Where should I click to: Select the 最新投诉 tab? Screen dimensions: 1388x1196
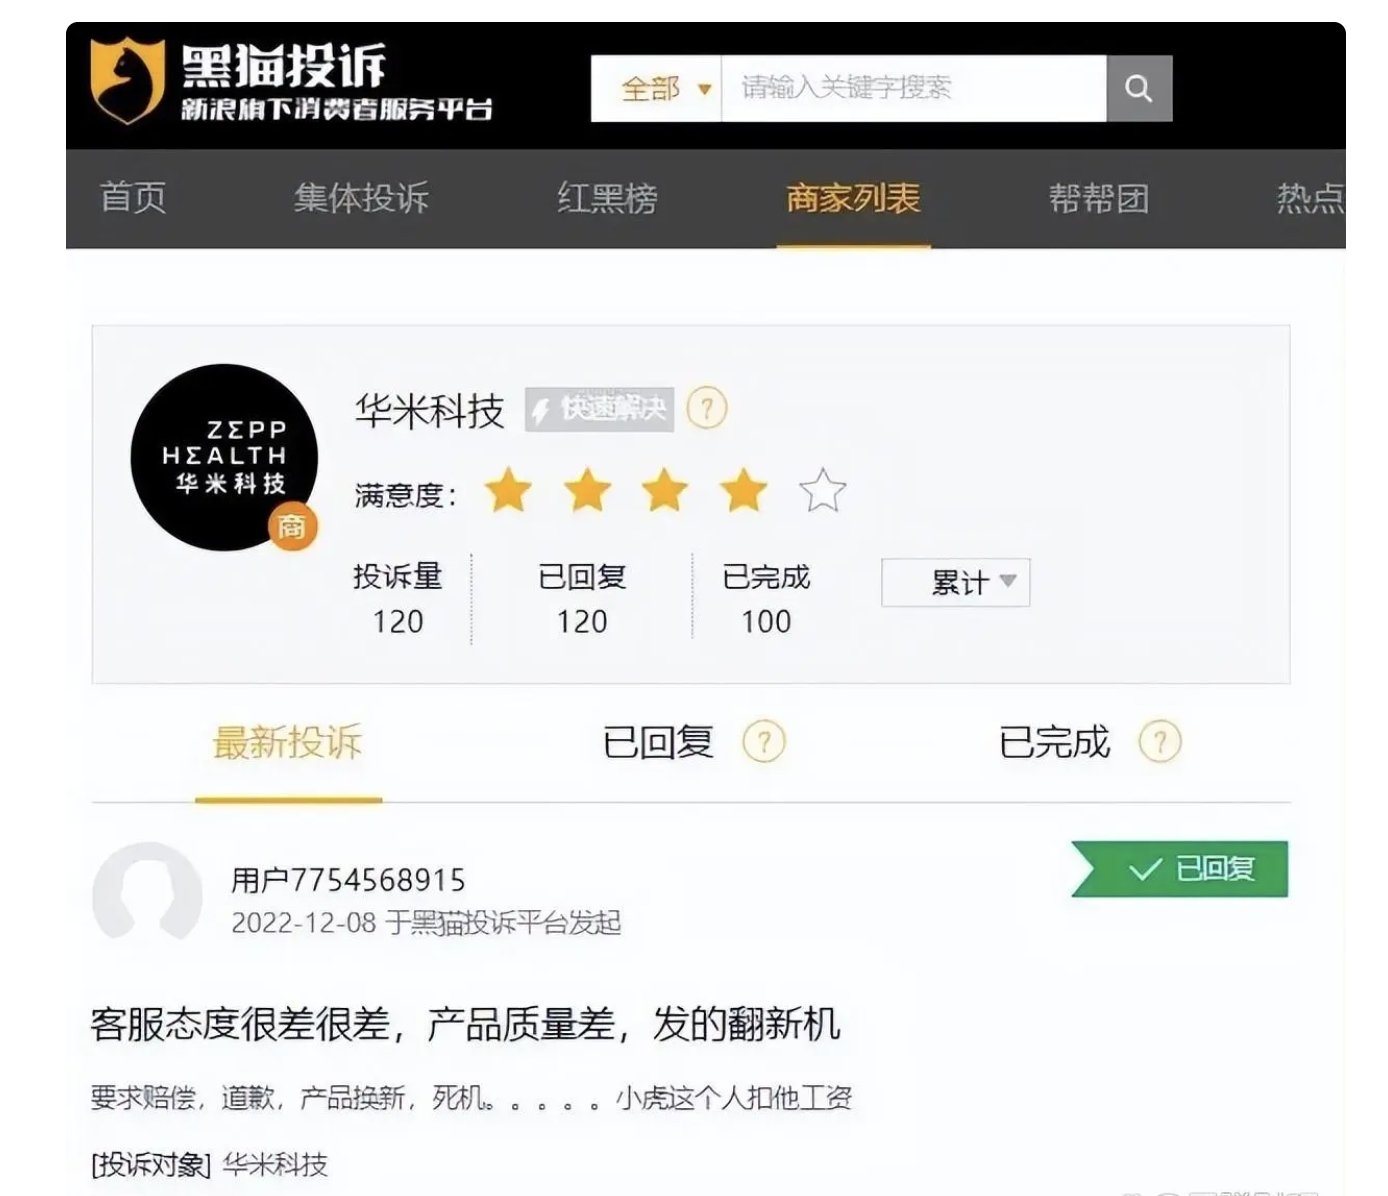288,742
